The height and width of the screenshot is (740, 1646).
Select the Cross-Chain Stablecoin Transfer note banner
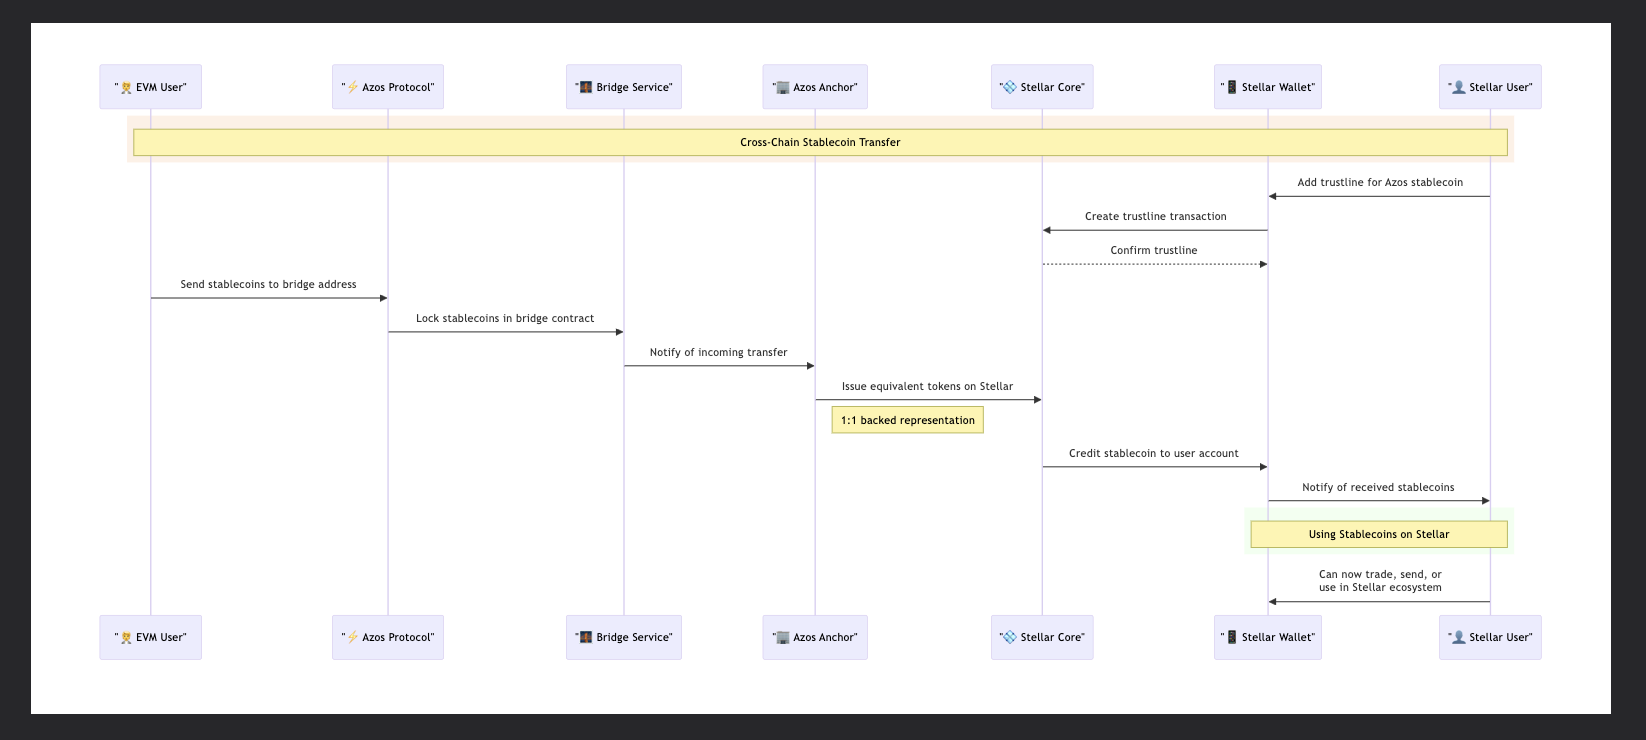pyautogui.click(x=820, y=142)
